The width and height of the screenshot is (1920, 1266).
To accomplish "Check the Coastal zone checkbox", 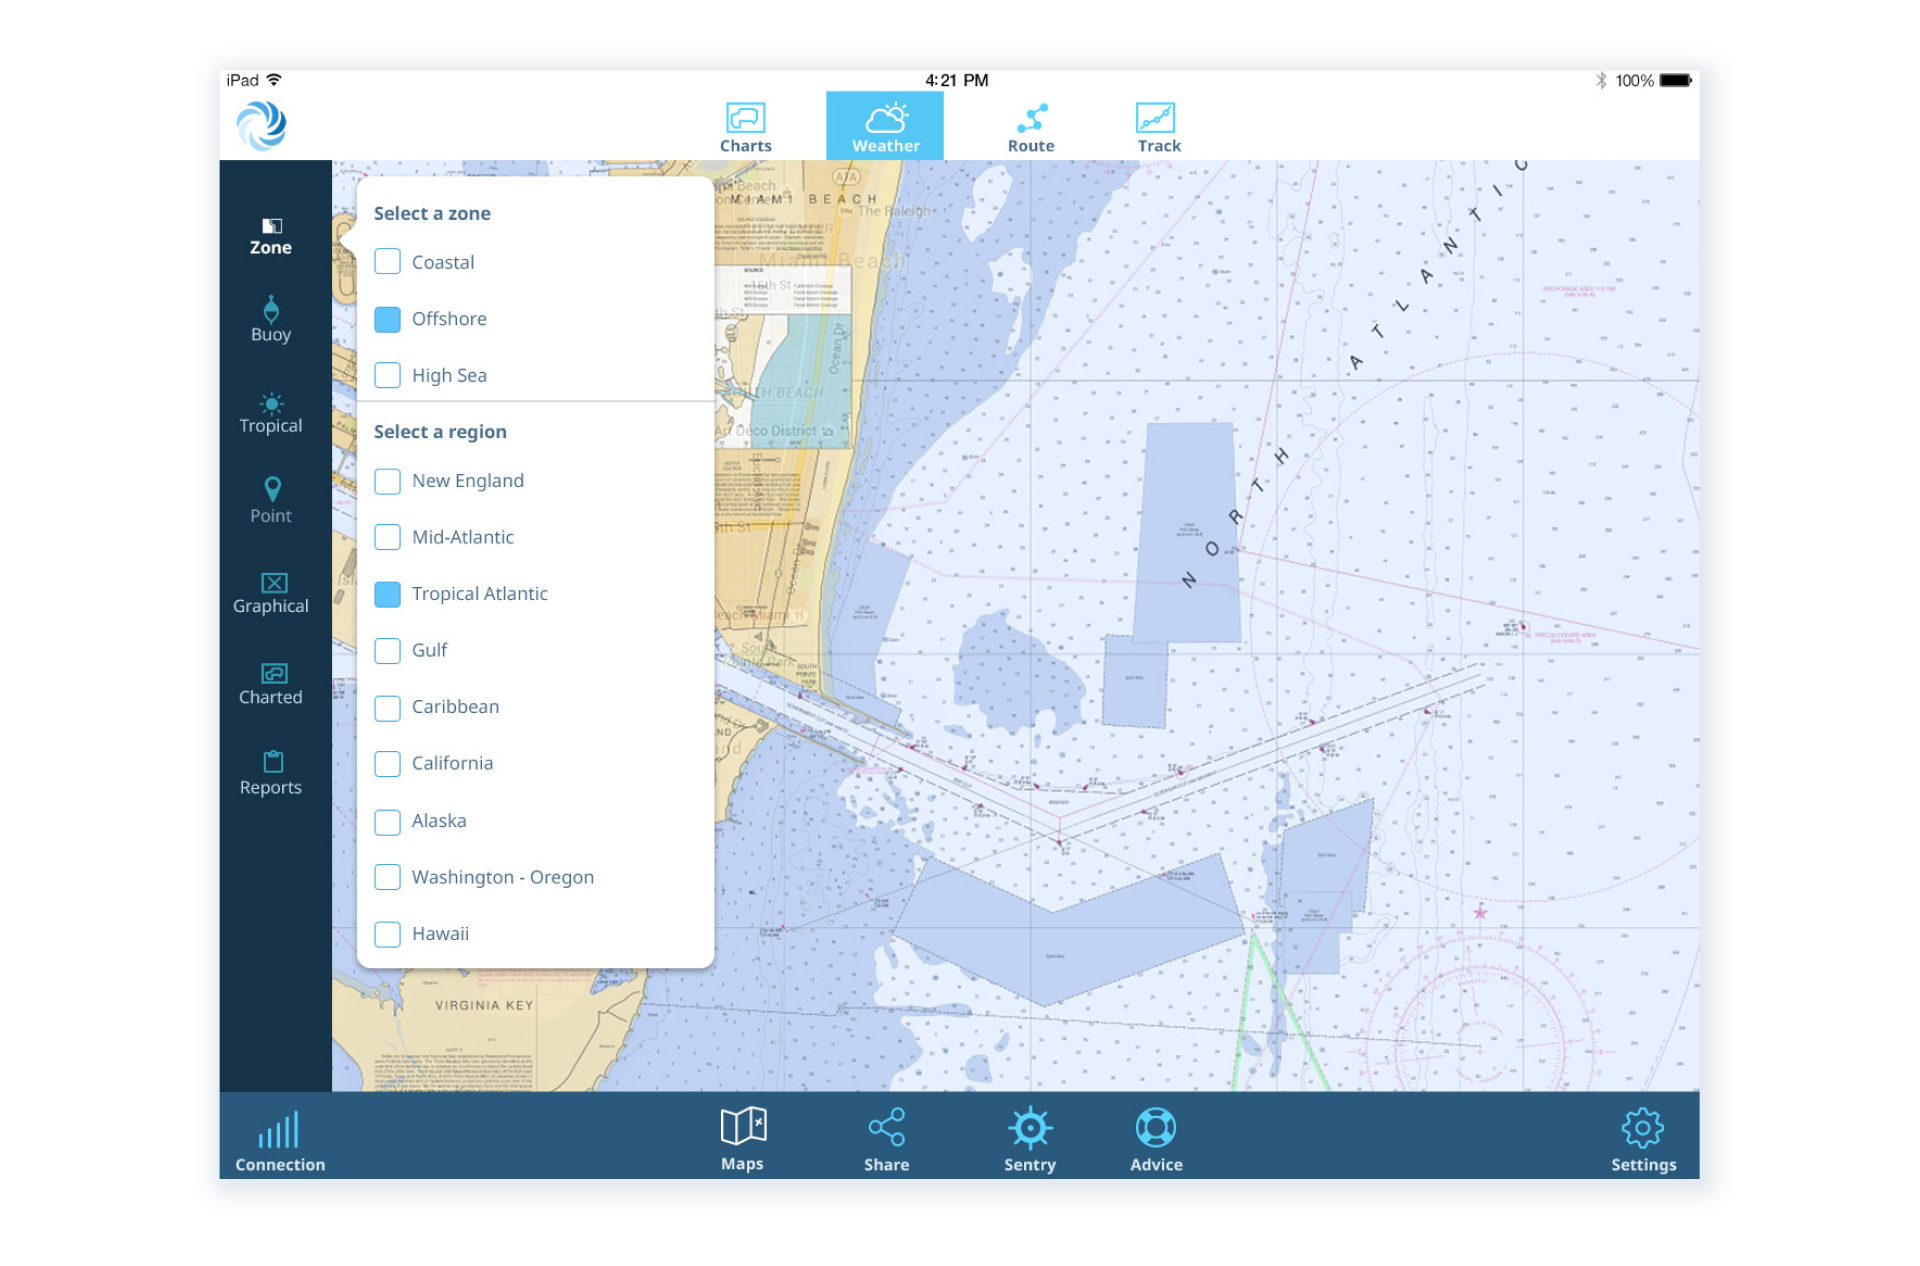I will coord(387,262).
